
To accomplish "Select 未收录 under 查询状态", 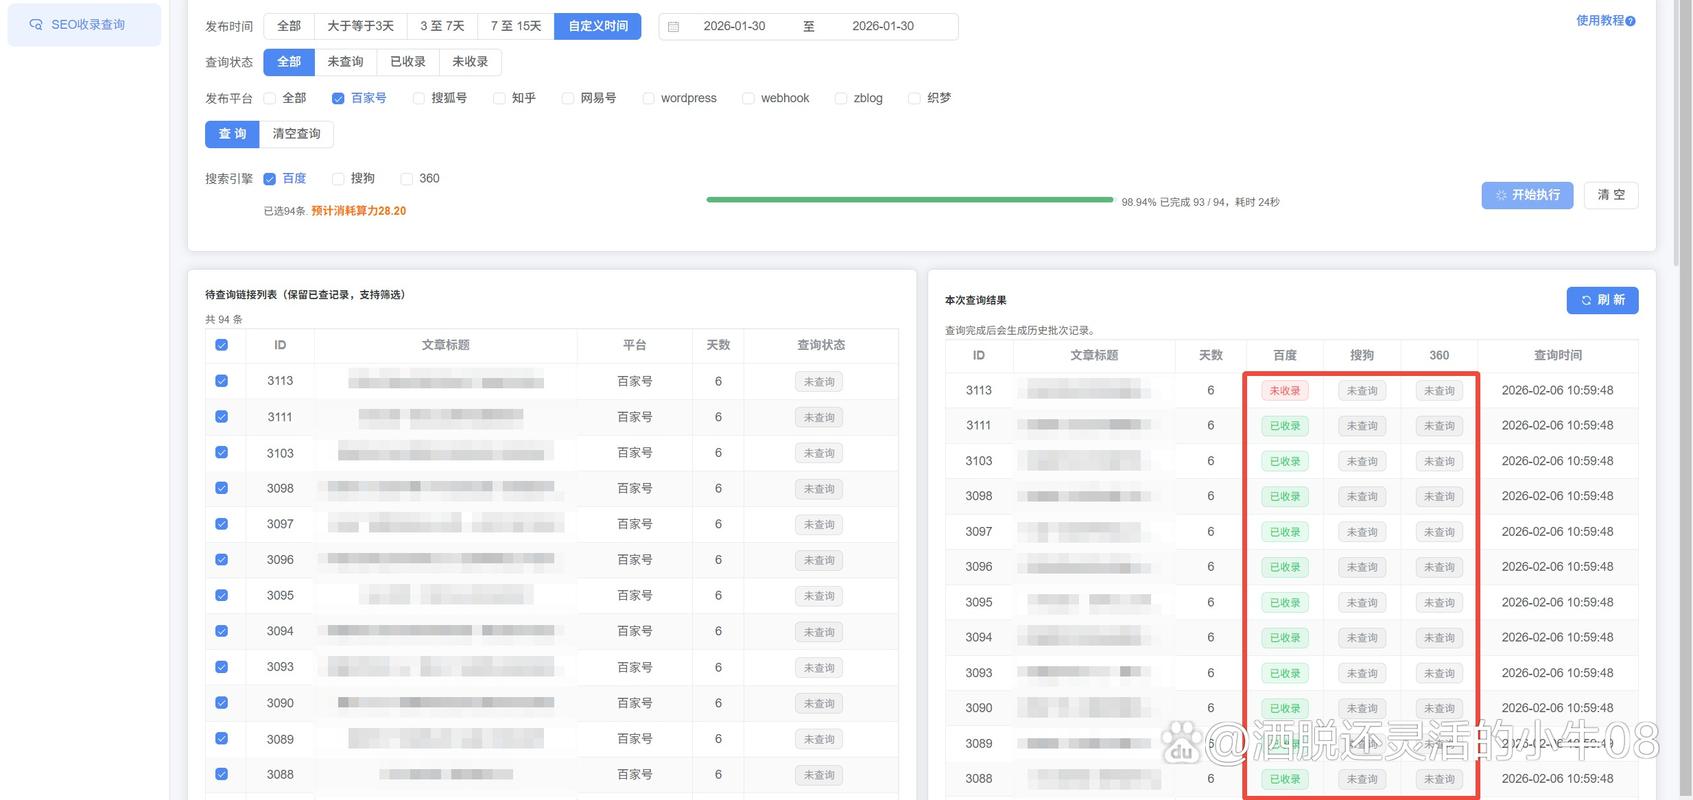I will point(470,62).
